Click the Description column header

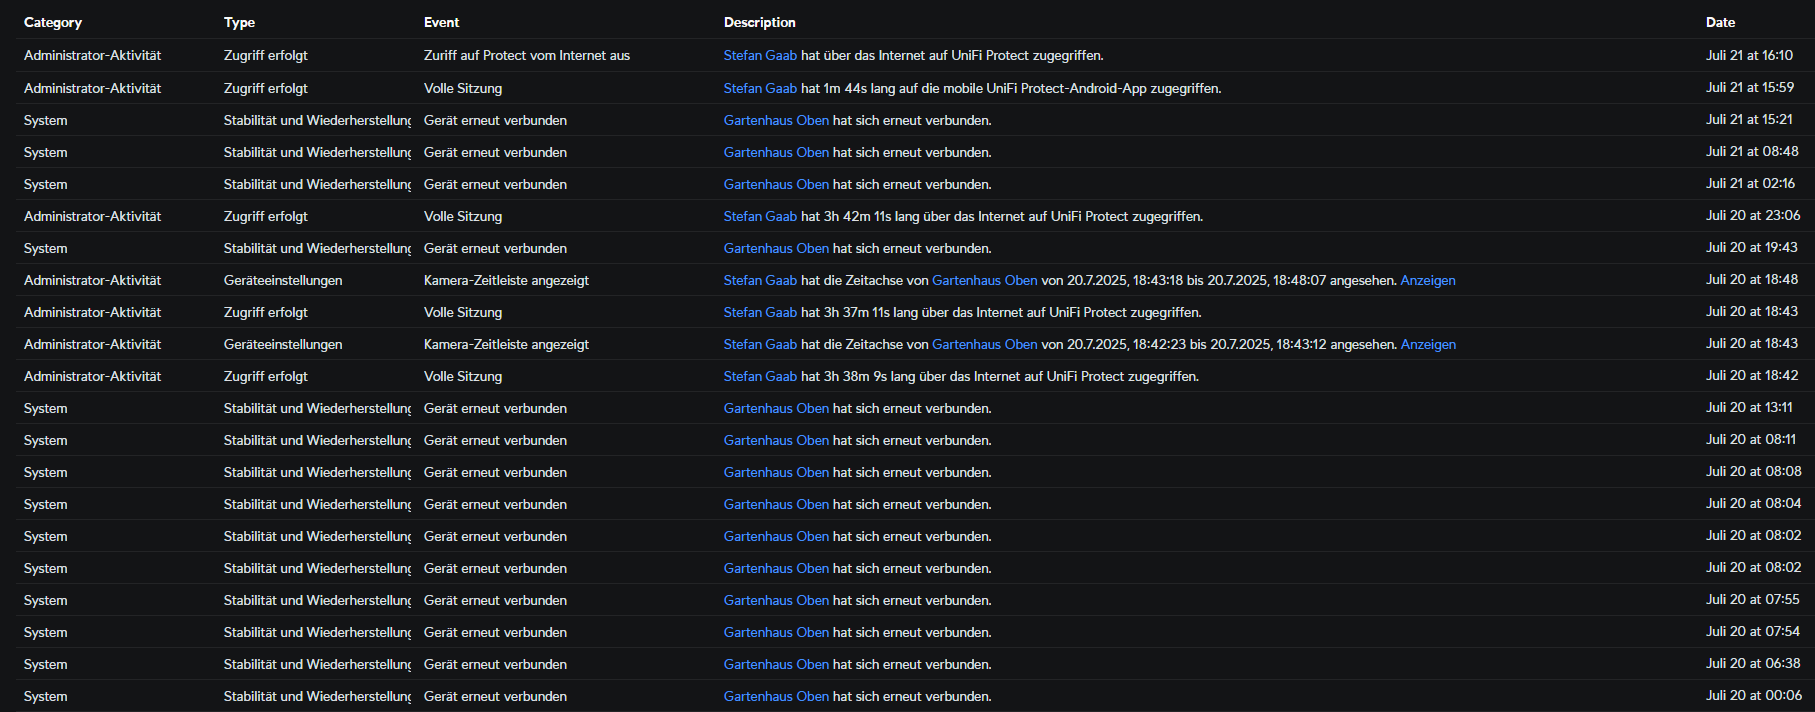click(760, 22)
